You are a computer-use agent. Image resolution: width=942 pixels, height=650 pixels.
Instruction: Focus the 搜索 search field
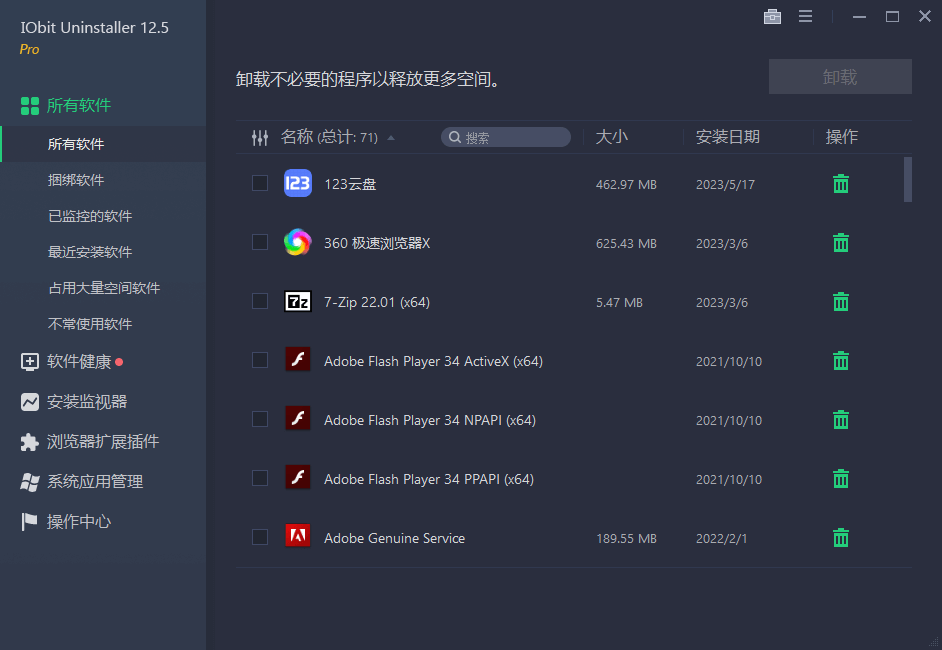coord(506,138)
